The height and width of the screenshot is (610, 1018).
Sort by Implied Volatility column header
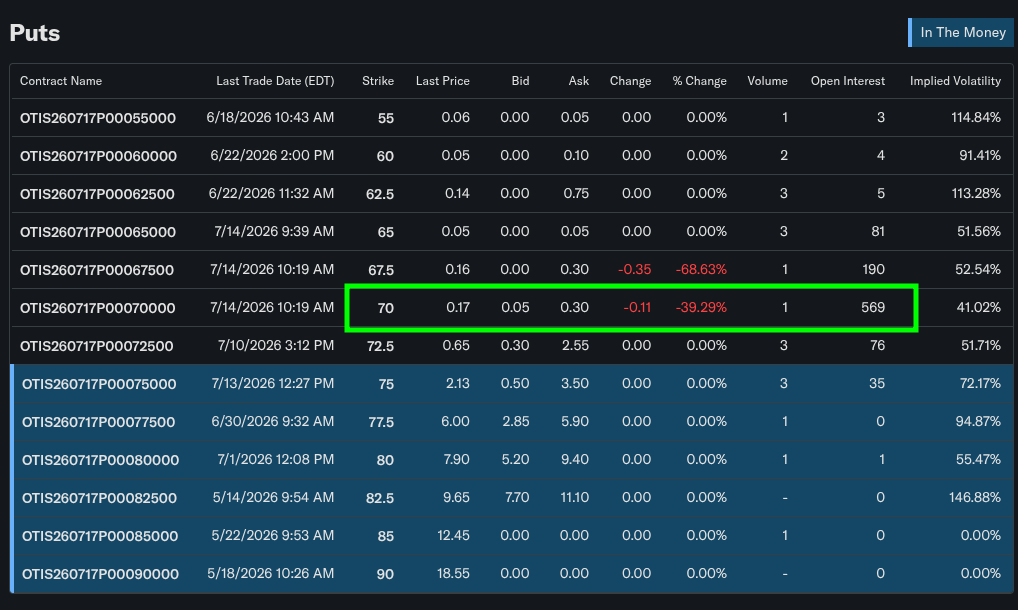pyautogui.click(x=955, y=81)
